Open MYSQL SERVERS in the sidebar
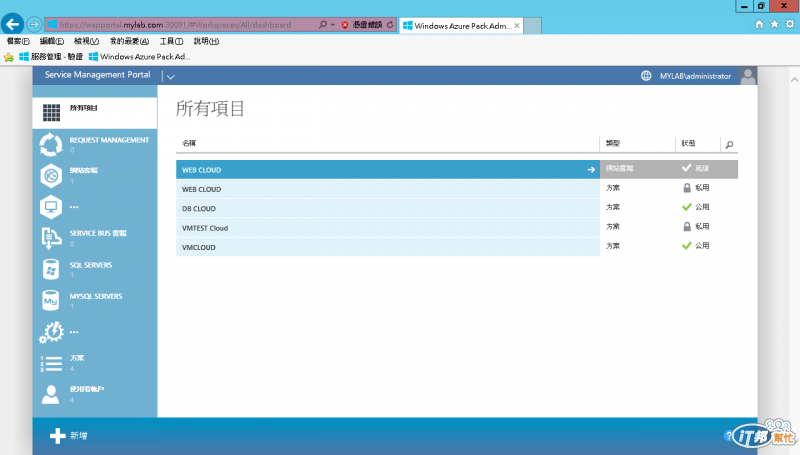Viewport: 800px width, 455px height. [94, 300]
